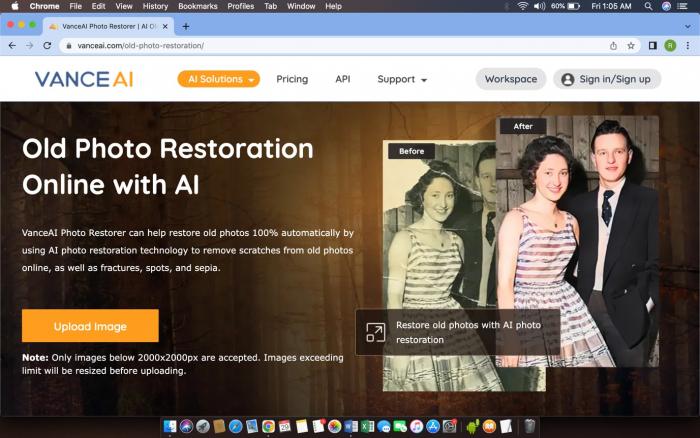700x438 pixels.
Task: Open the History menu
Action: [x=155, y=6]
